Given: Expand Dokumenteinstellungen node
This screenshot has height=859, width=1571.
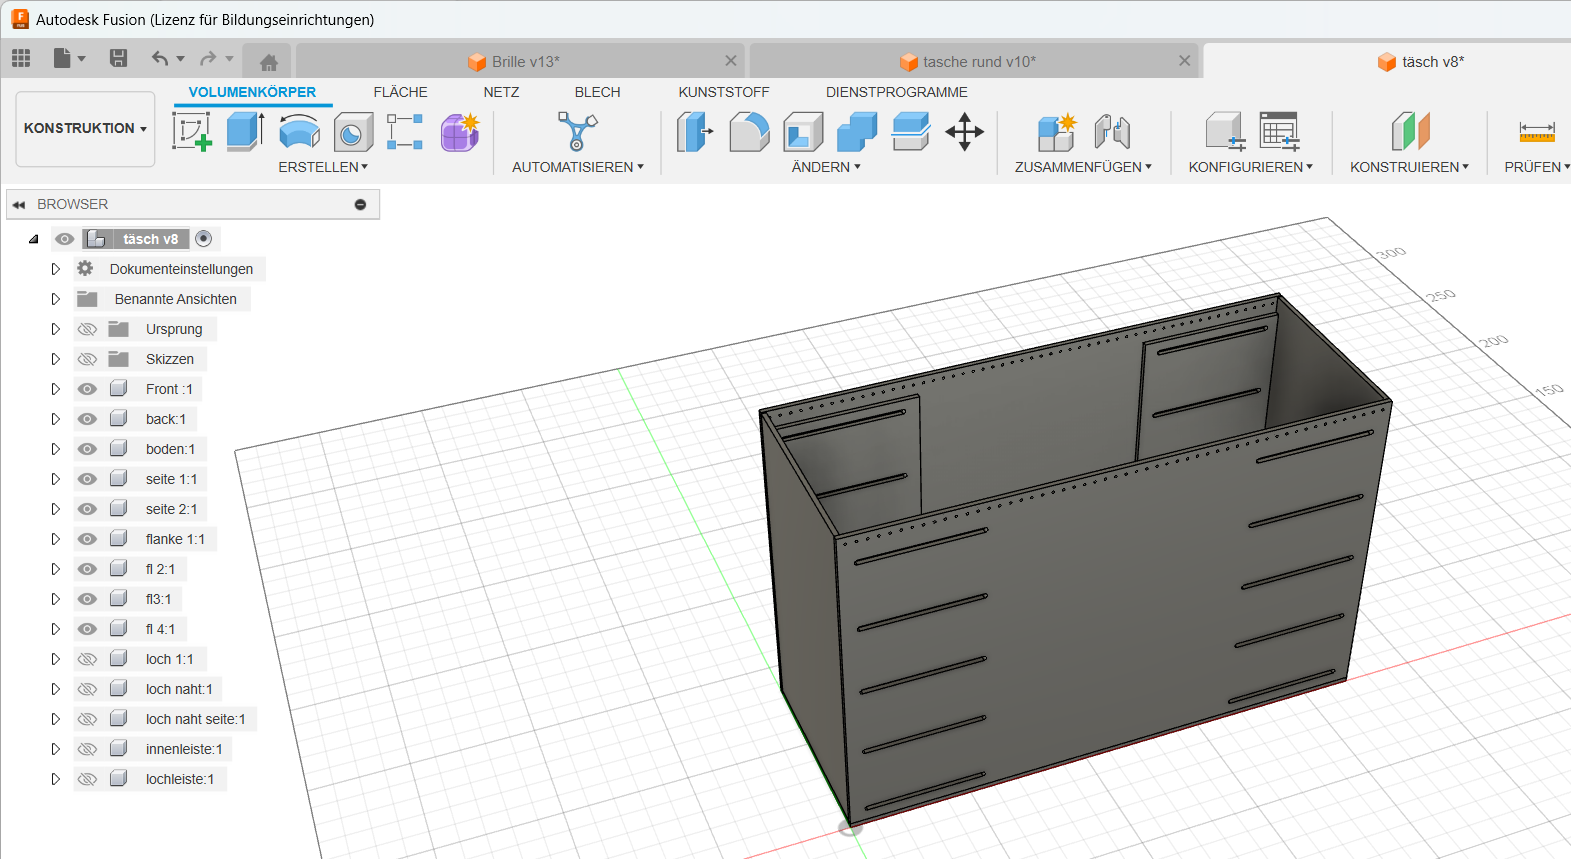Looking at the screenshot, I should pos(55,269).
